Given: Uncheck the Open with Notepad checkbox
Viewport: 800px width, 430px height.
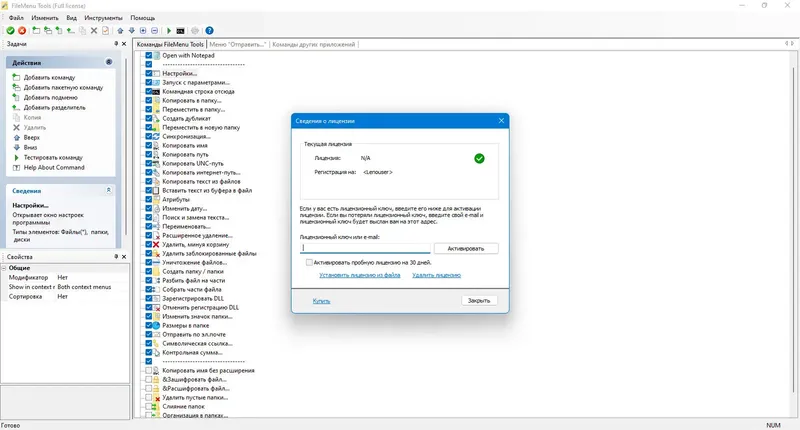Looking at the screenshot, I should [x=149, y=55].
